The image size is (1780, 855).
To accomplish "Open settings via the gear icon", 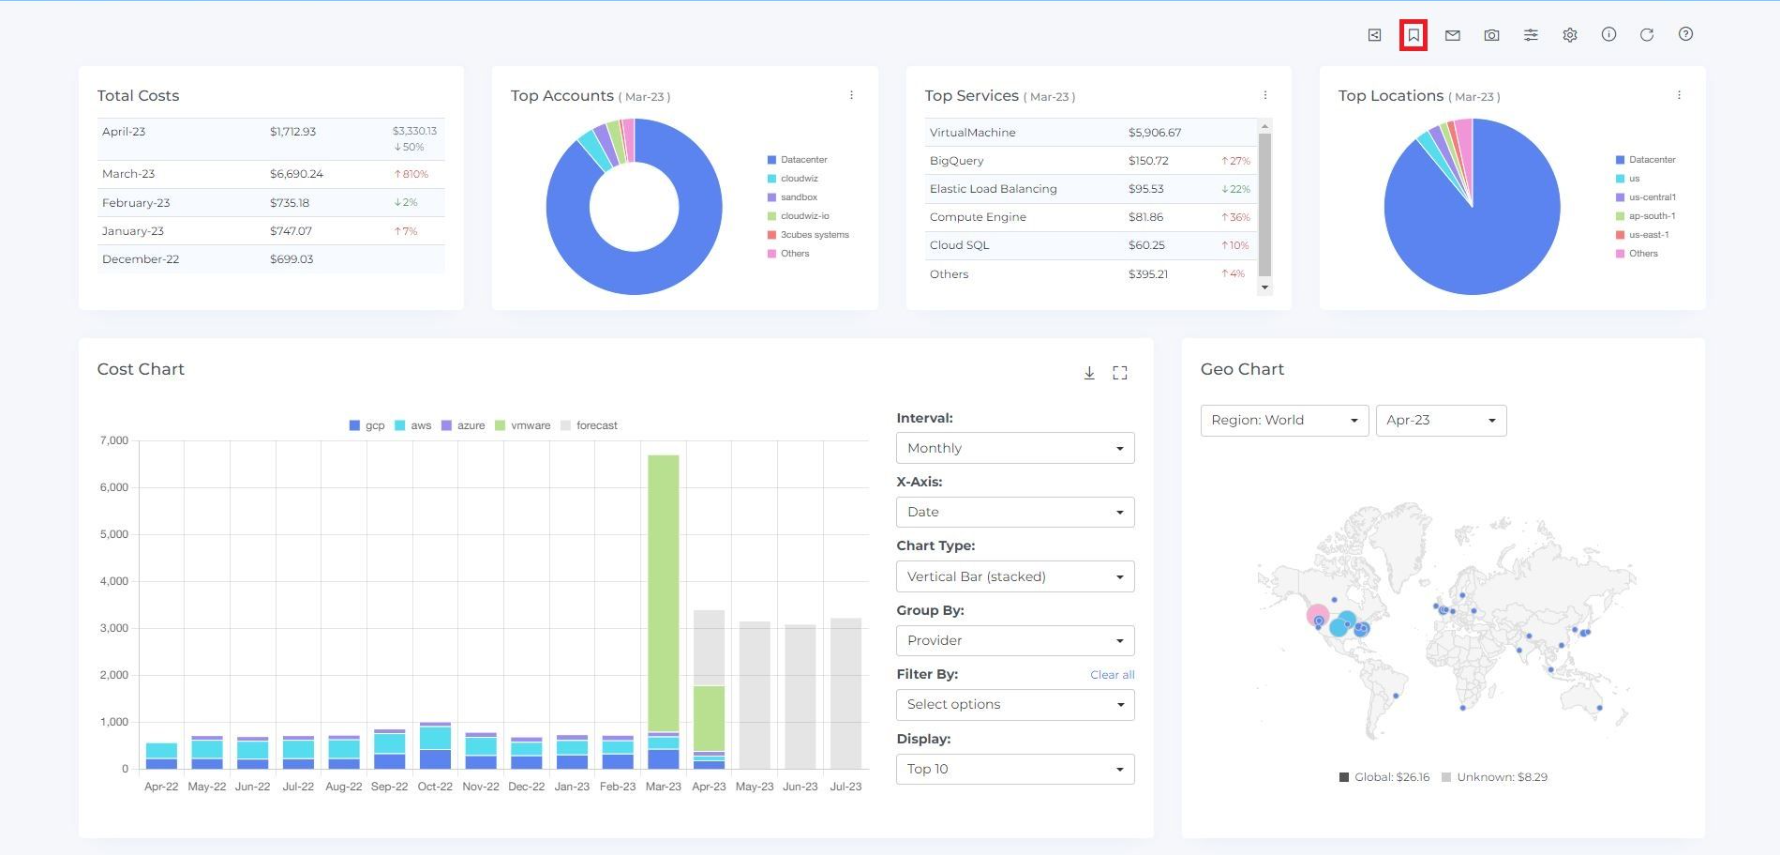I will pyautogui.click(x=1570, y=35).
